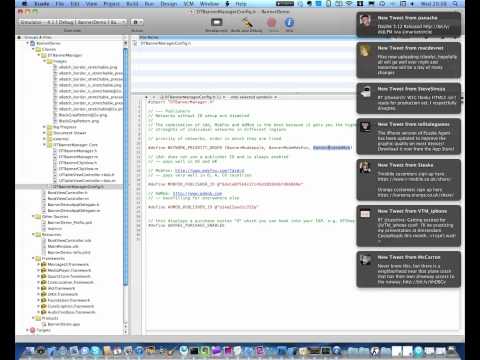Open the symbol popup in editor navigation bar
Screen dimensions: 480x360
[x=254, y=97]
